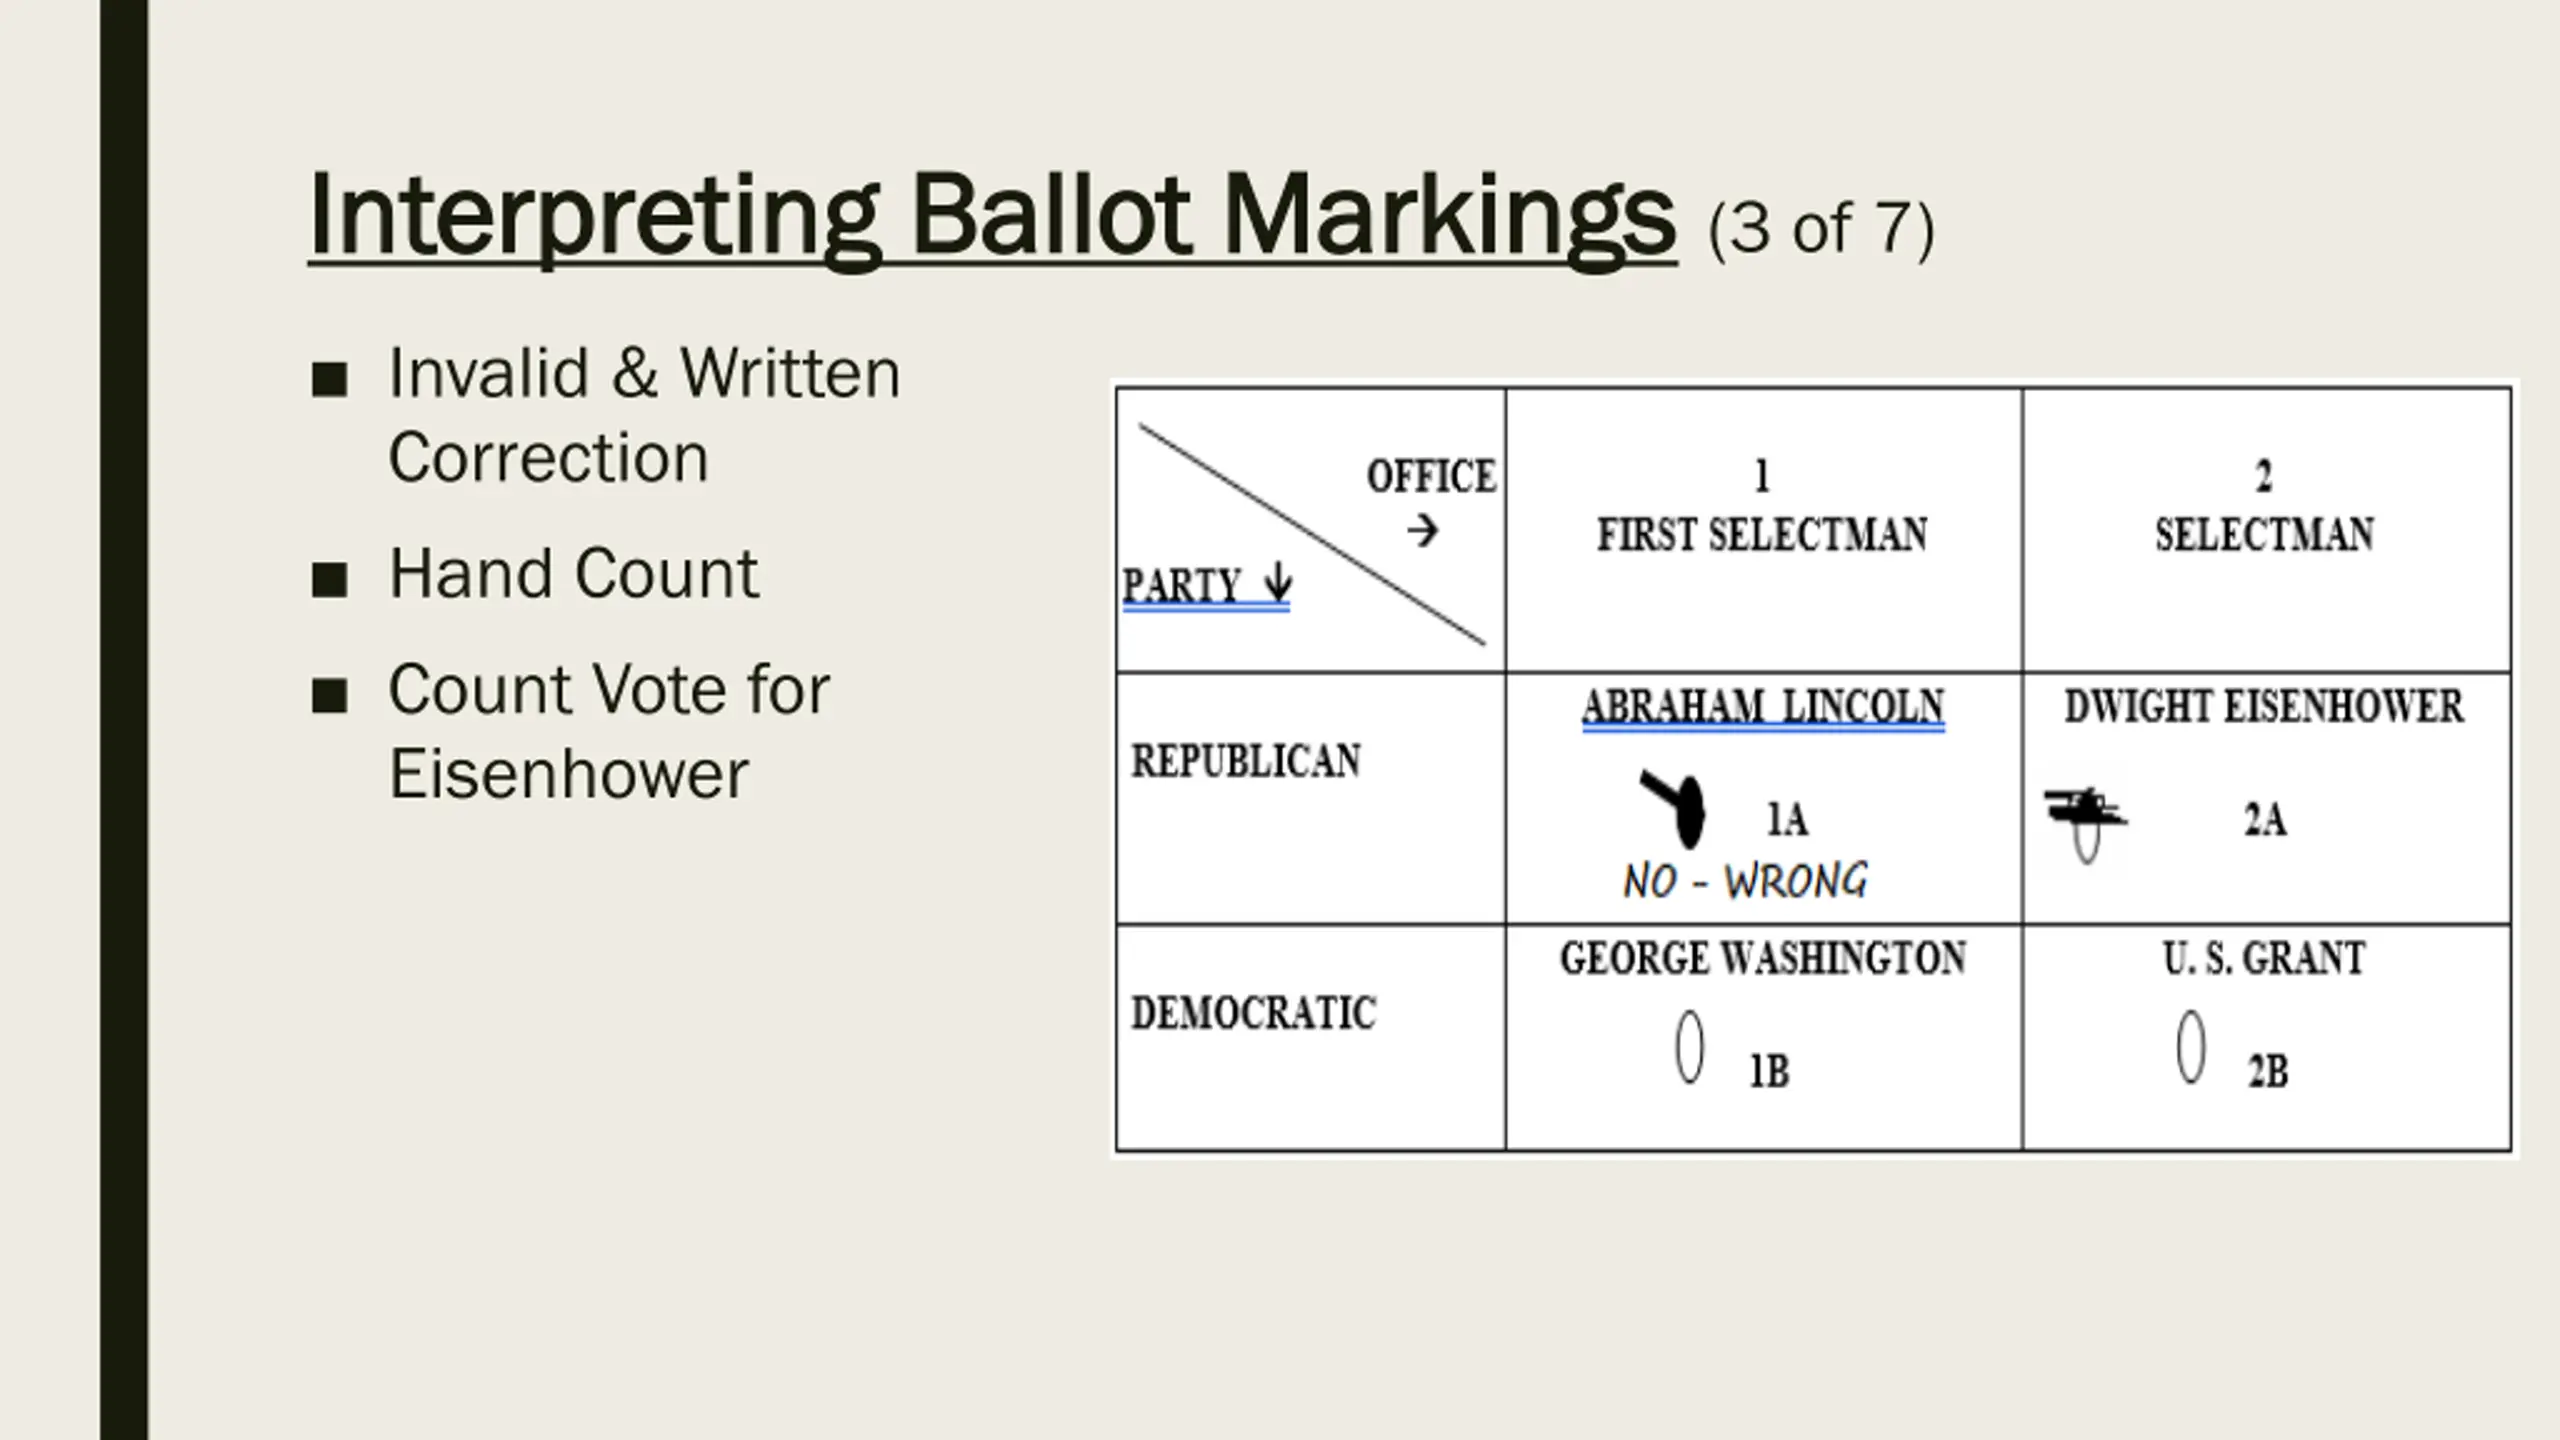Viewport: 2560px width, 1440px height.
Task: Click the square bullet before Hand Count
Action: [x=329, y=579]
